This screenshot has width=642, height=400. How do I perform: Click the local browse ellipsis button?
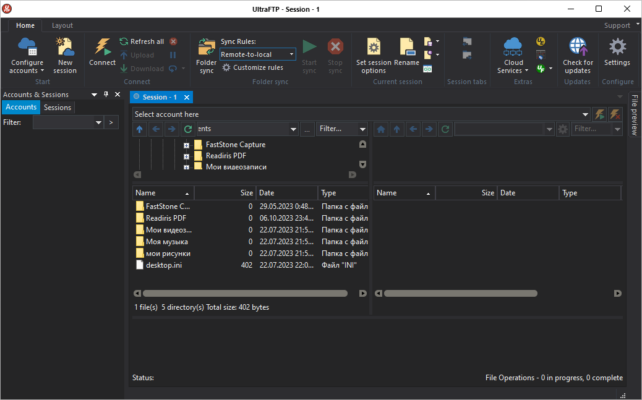click(x=307, y=129)
